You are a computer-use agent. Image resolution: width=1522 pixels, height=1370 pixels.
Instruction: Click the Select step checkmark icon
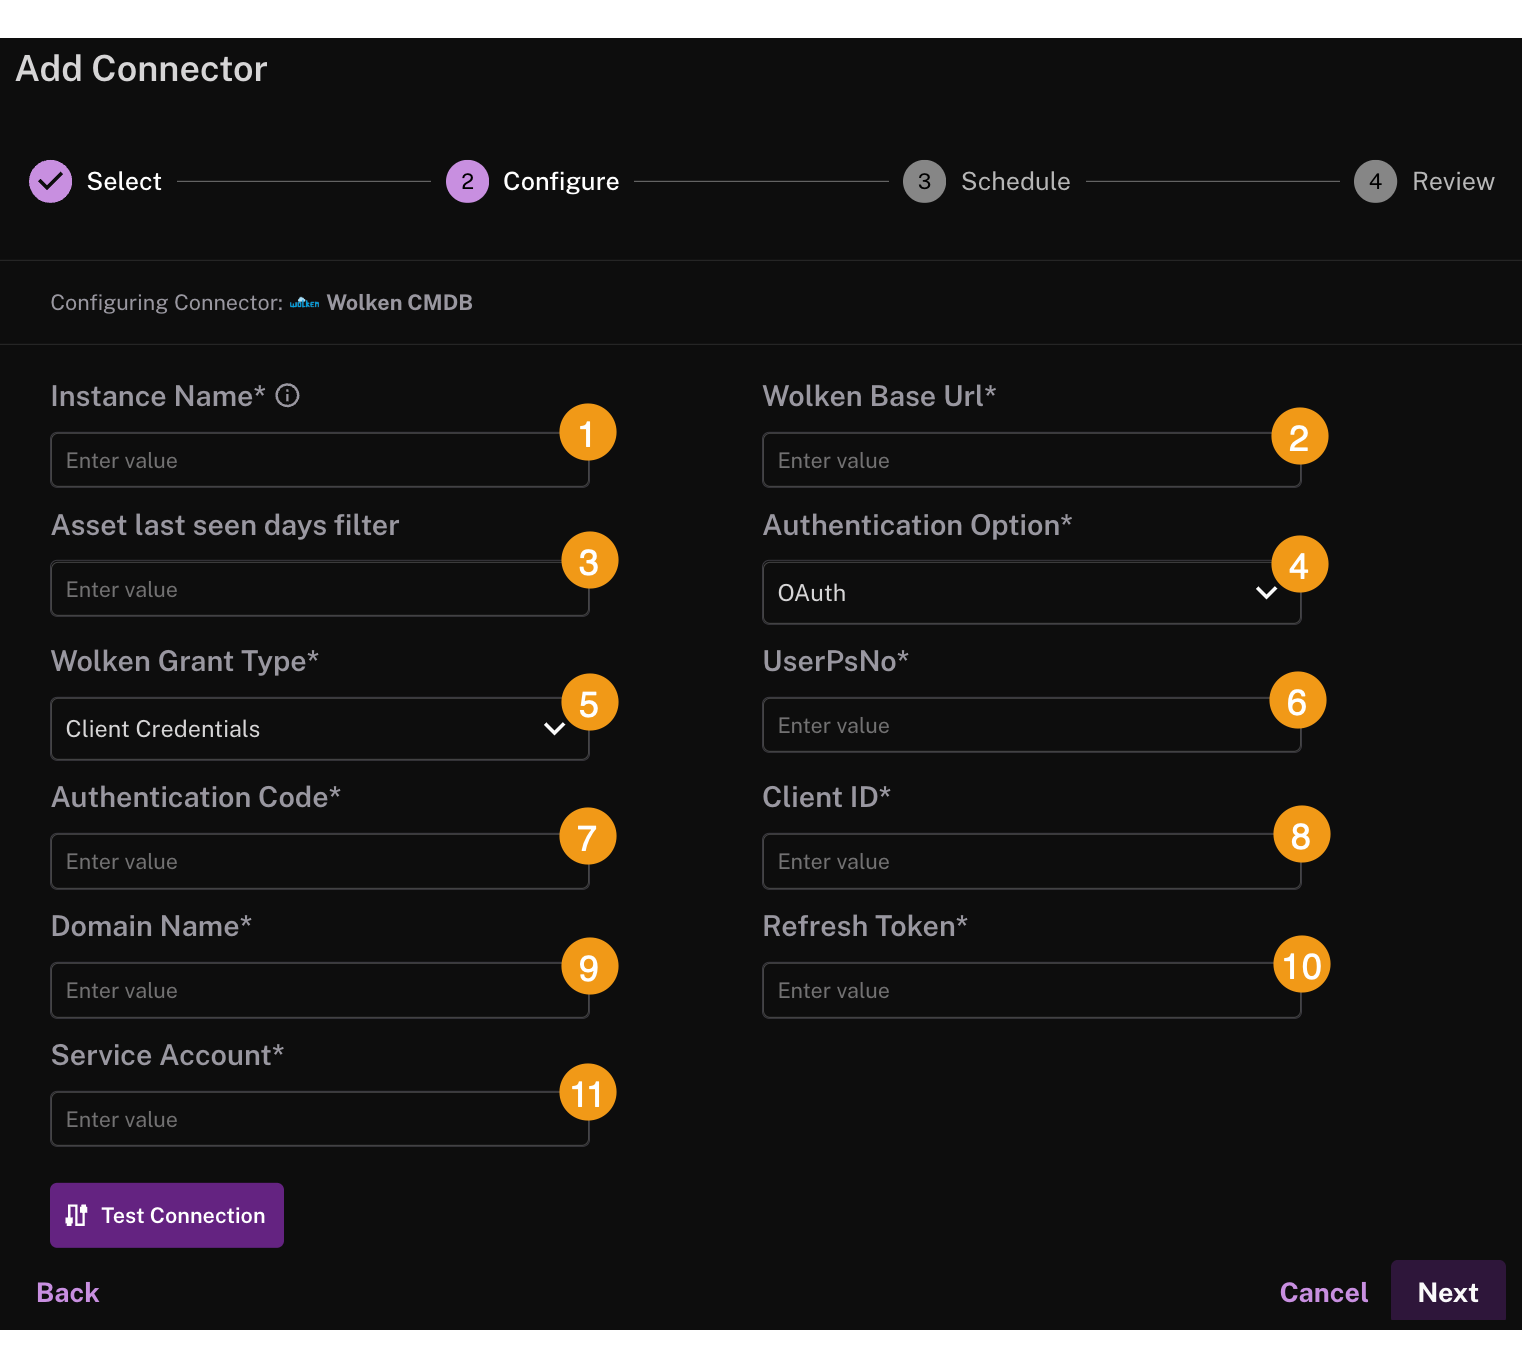[50, 181]
